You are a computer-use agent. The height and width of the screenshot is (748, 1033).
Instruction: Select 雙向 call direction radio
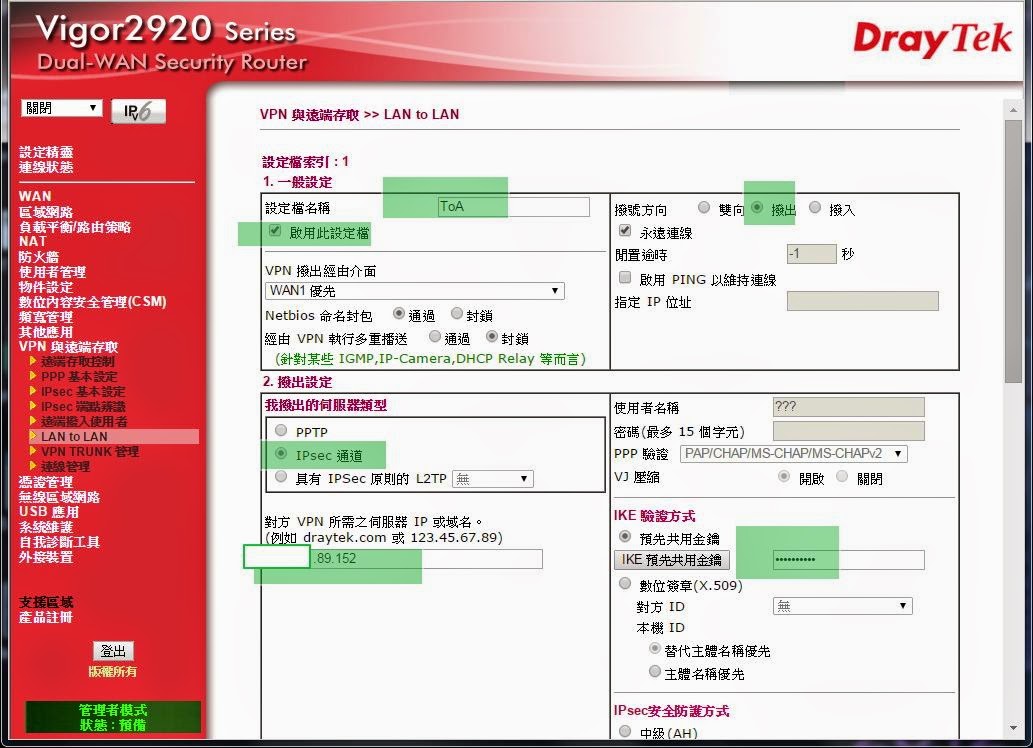704,208
